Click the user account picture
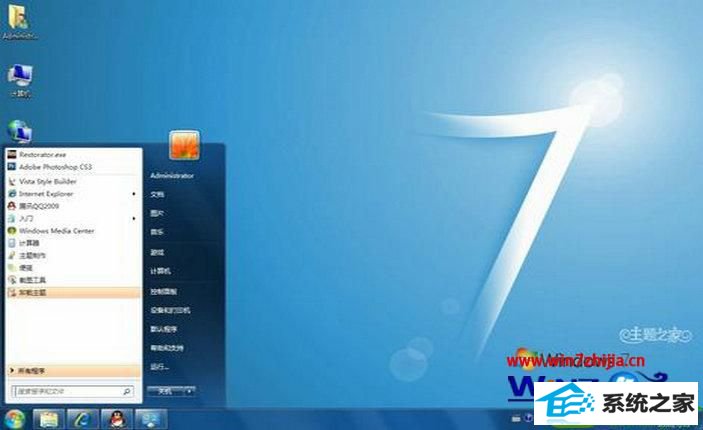The width and height of the screenshot is (703, 430). pos(184,145)
